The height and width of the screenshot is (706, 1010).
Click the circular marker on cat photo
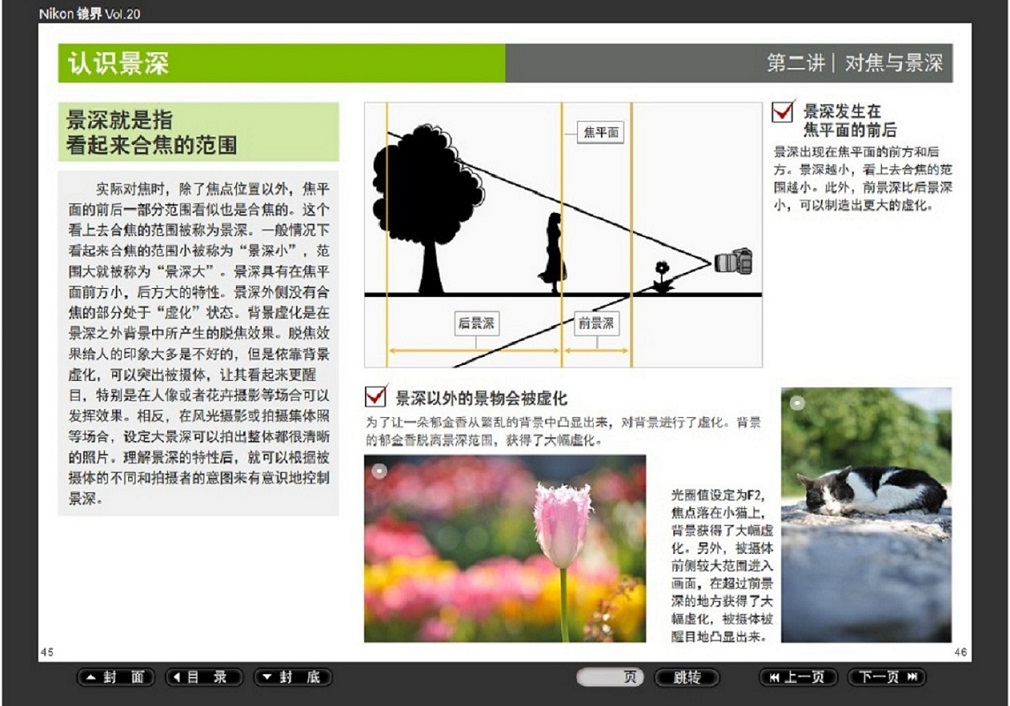[797, 403]
